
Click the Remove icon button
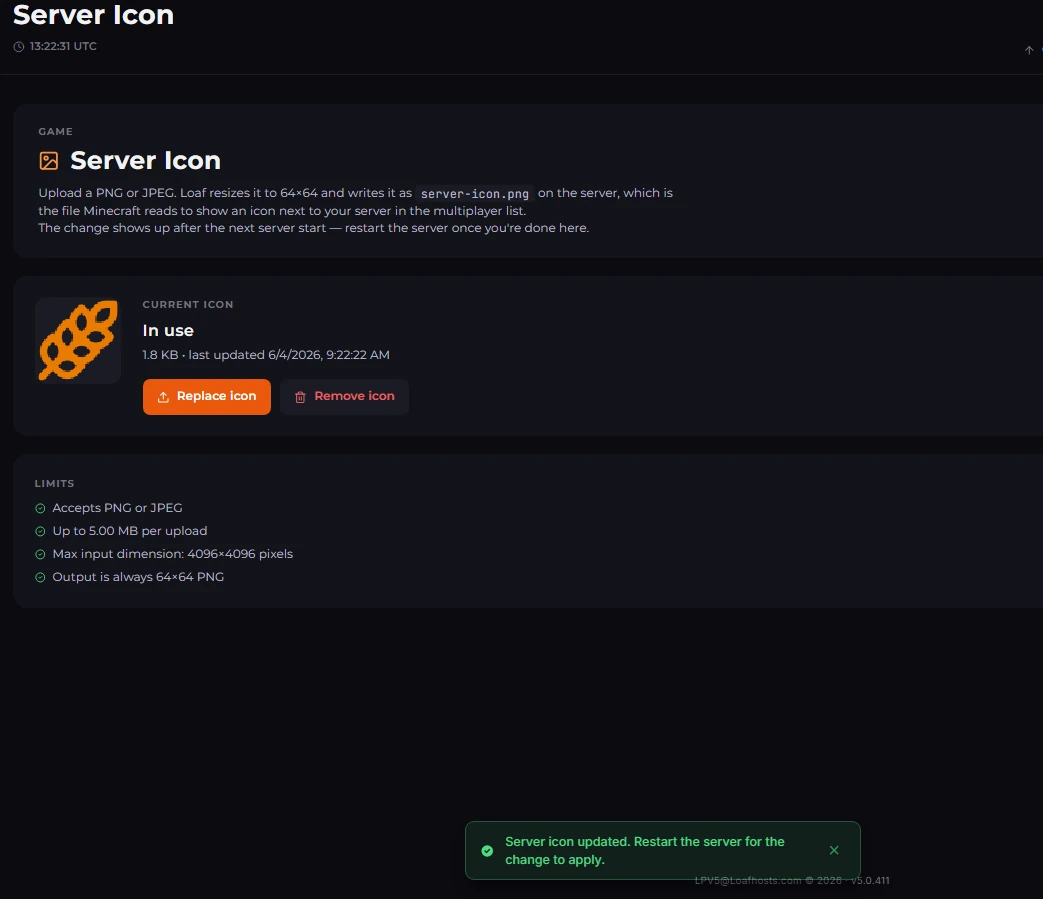pyautogui.click(x=345, y=397)
